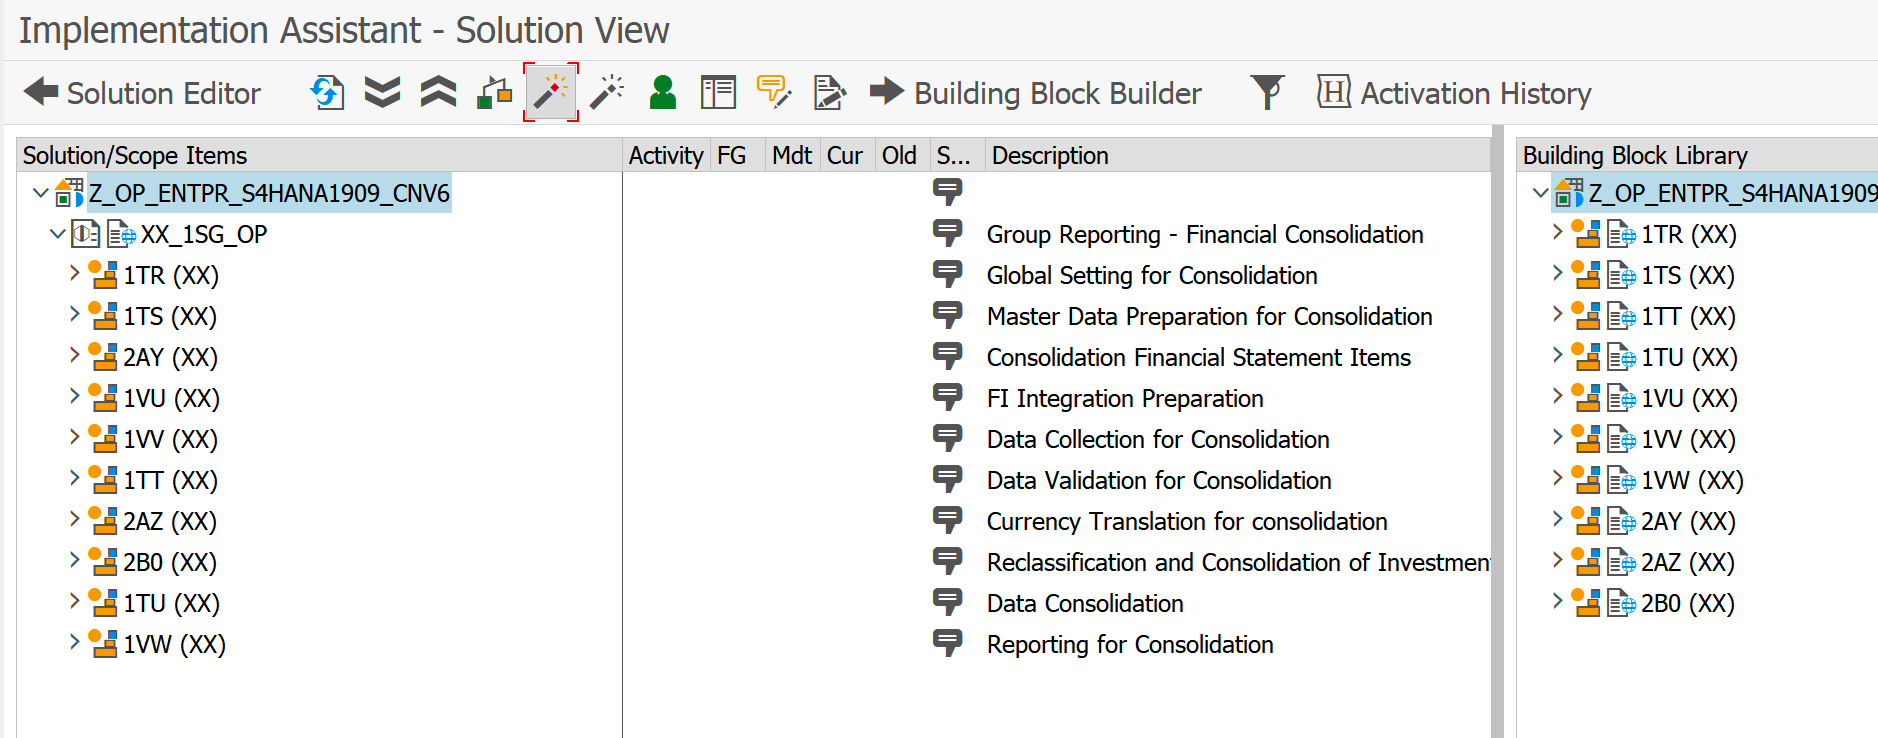Click the expand all double-chevron down icon
This screenshot has width=1878, height=738.
[x=382, y=93]
